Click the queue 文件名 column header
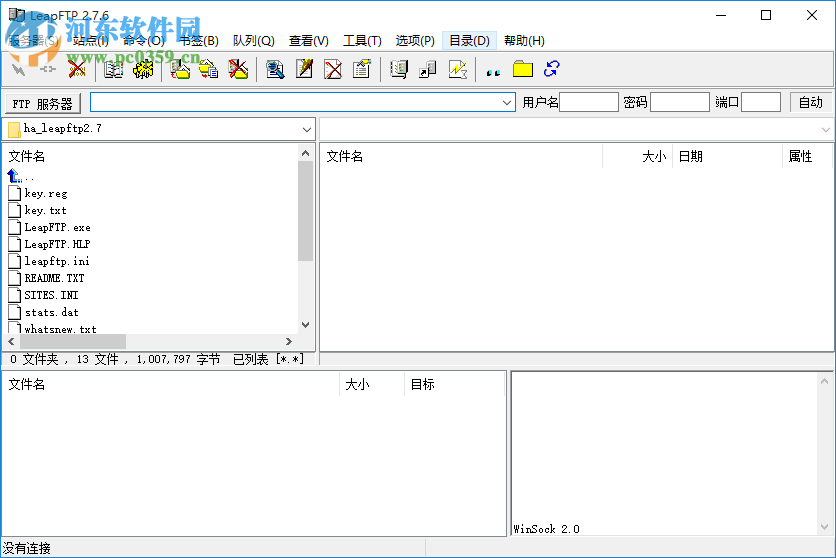 pos(171,384)
